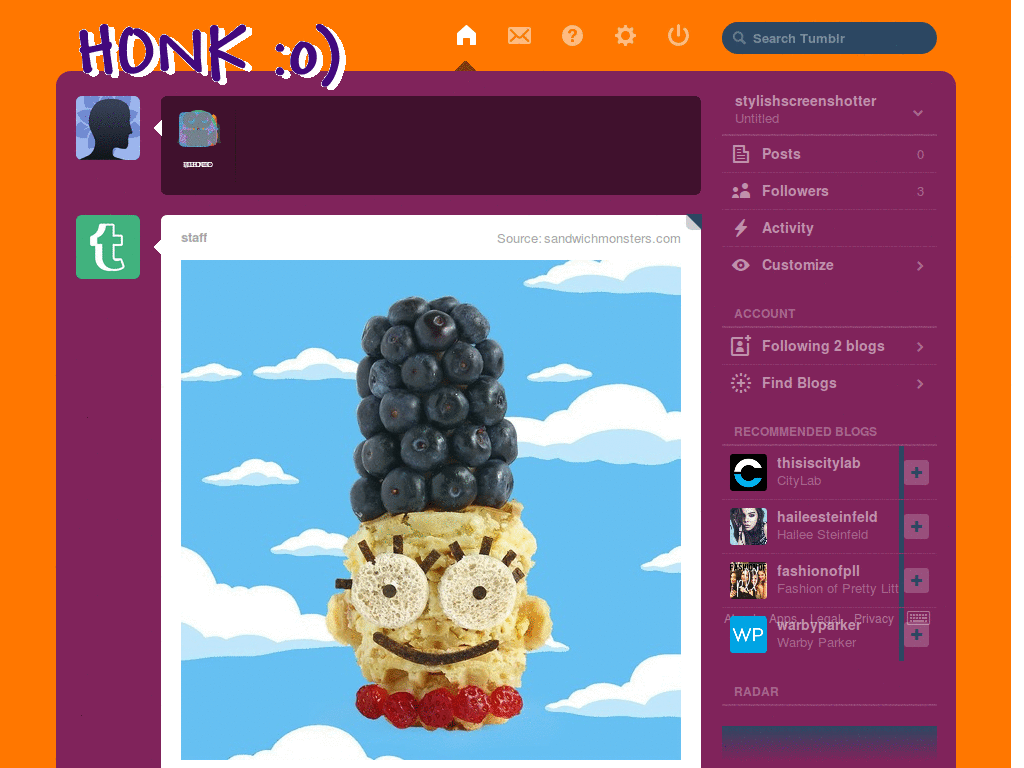
Task: Open the fashionofpll blog name
Action: click(818, 571)
